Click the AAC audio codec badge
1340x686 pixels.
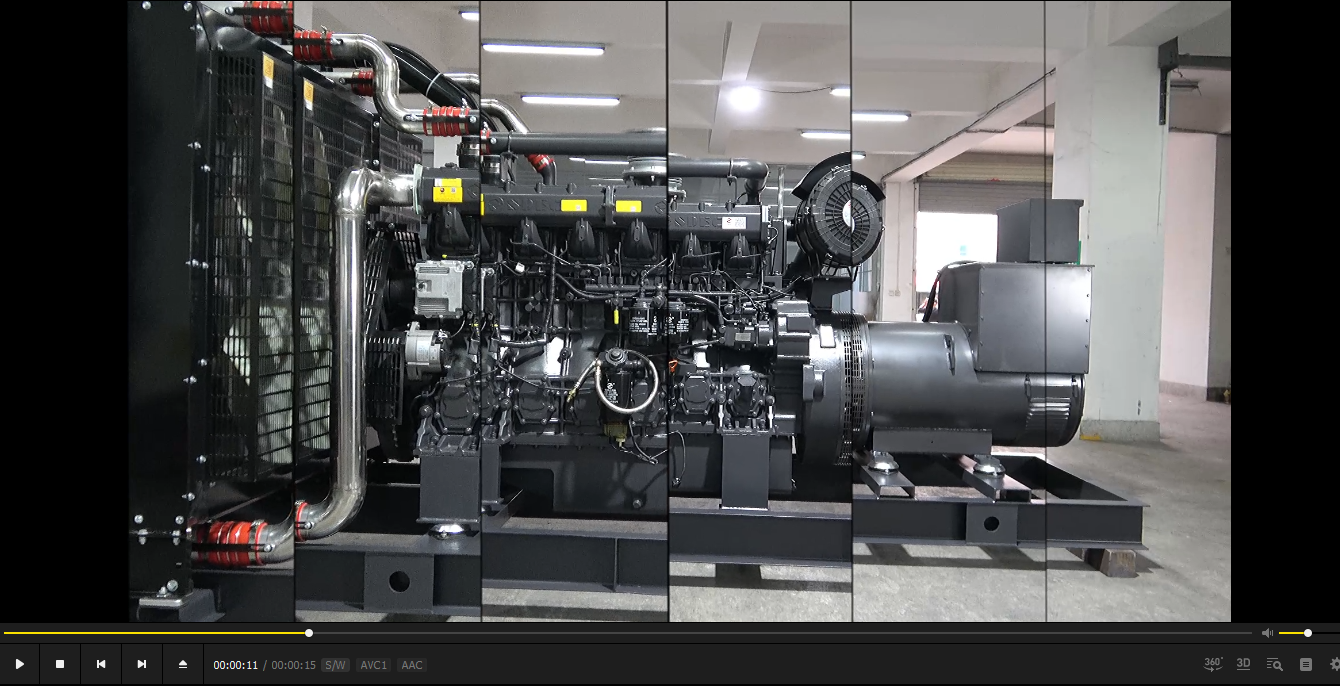click(412, 665)
